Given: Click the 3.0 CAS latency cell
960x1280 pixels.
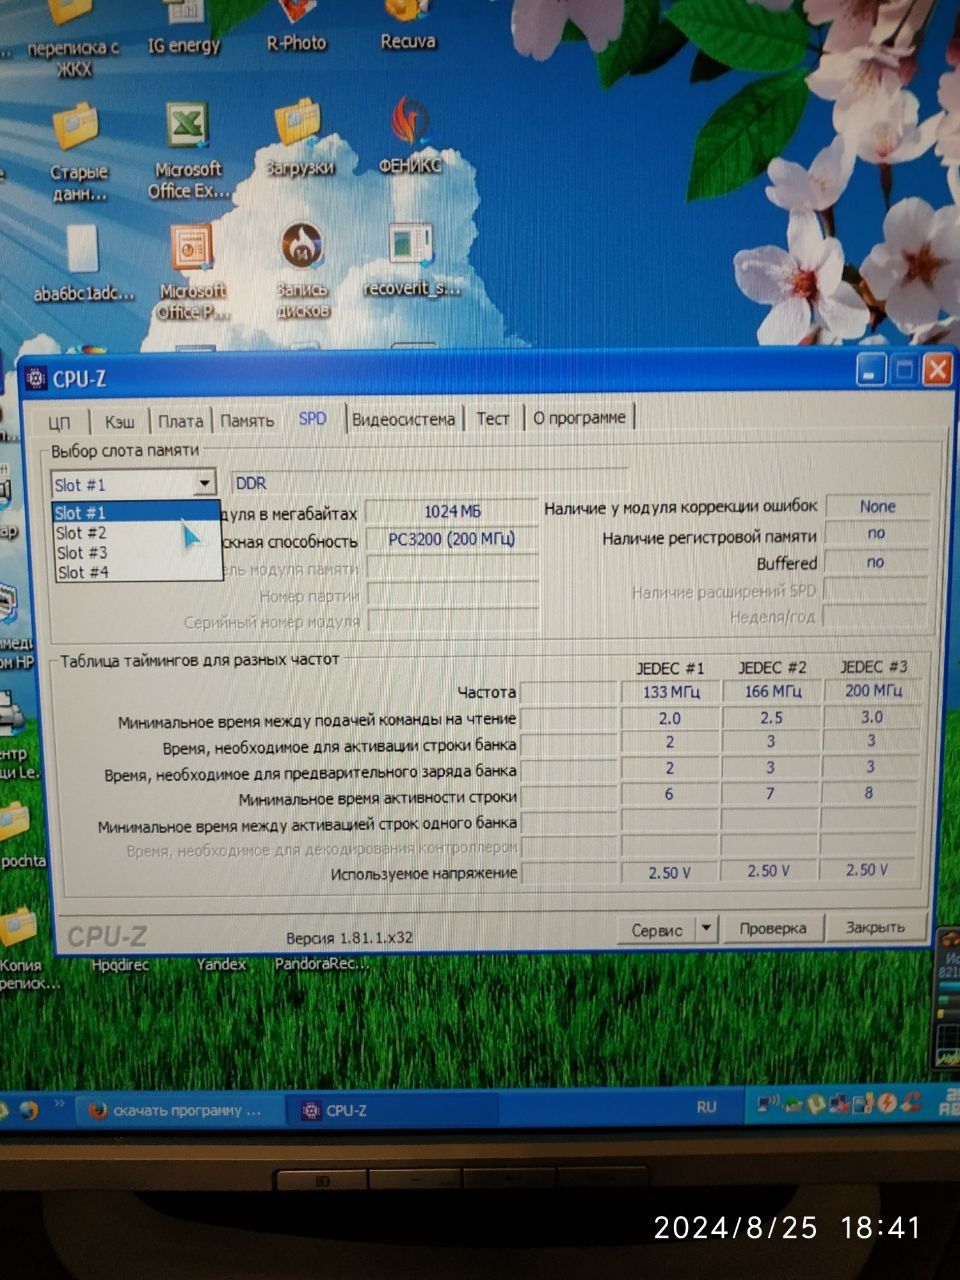Looking at the screenshot, I should click(x=872, y=716).
